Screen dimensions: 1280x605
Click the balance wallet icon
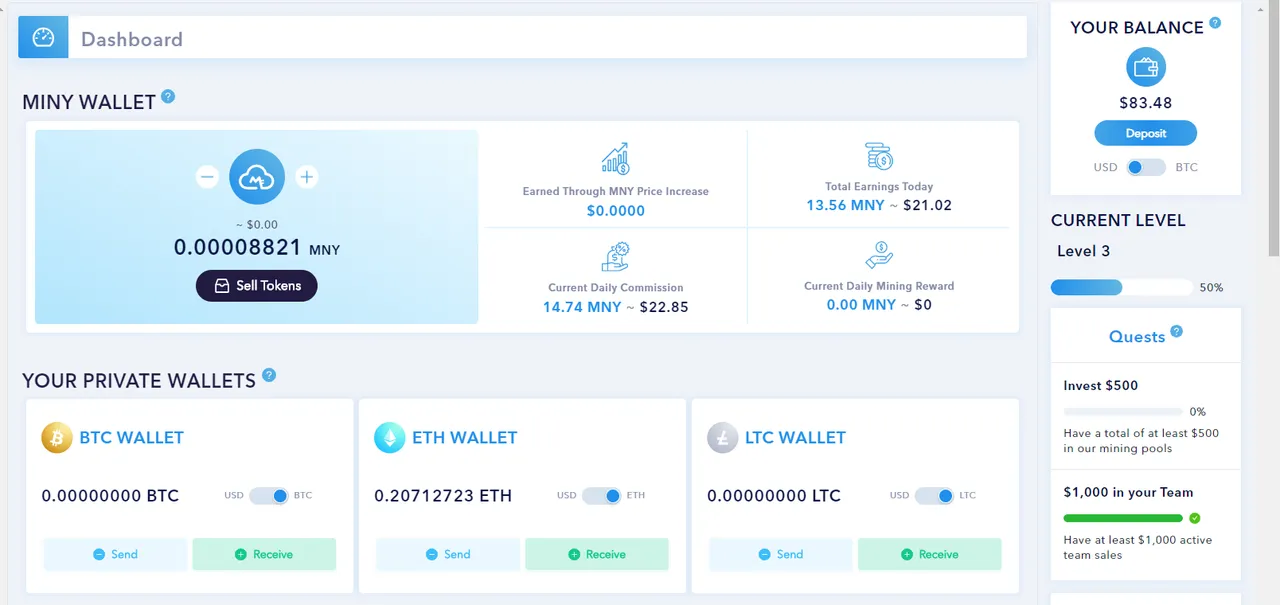(1146, 68)
